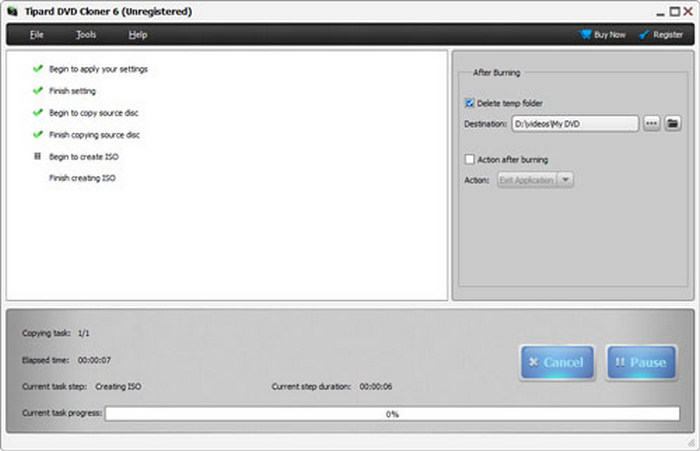Click the Copying task value 1/1
Viewport: 700px width, 451px height.
[83, 333]
